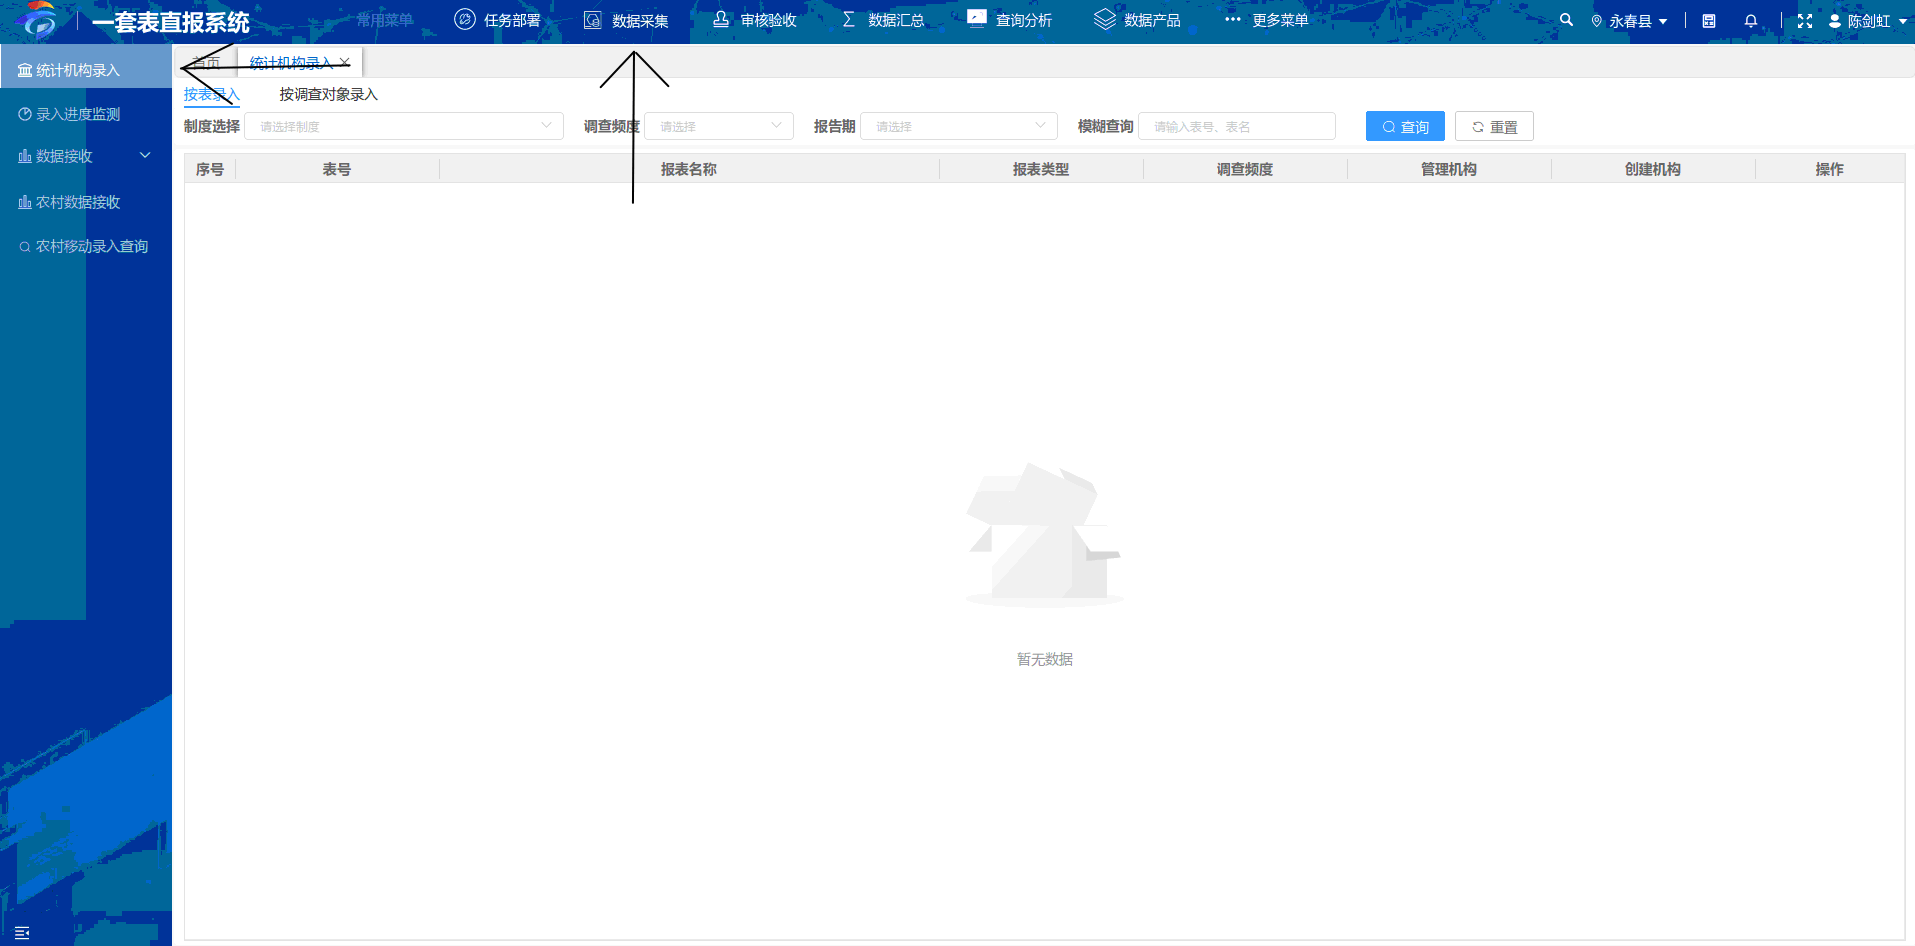Open the 调查频度 dropdown
This screenshot has width=1915, height=946.
click(719, 126)
